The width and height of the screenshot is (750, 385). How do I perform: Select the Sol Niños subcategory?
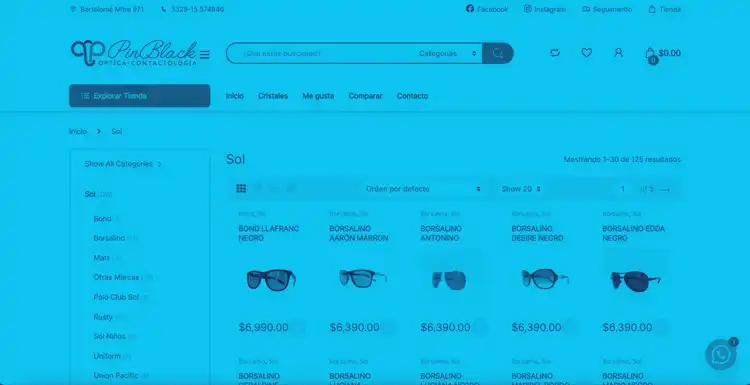[x=110, y=337]
